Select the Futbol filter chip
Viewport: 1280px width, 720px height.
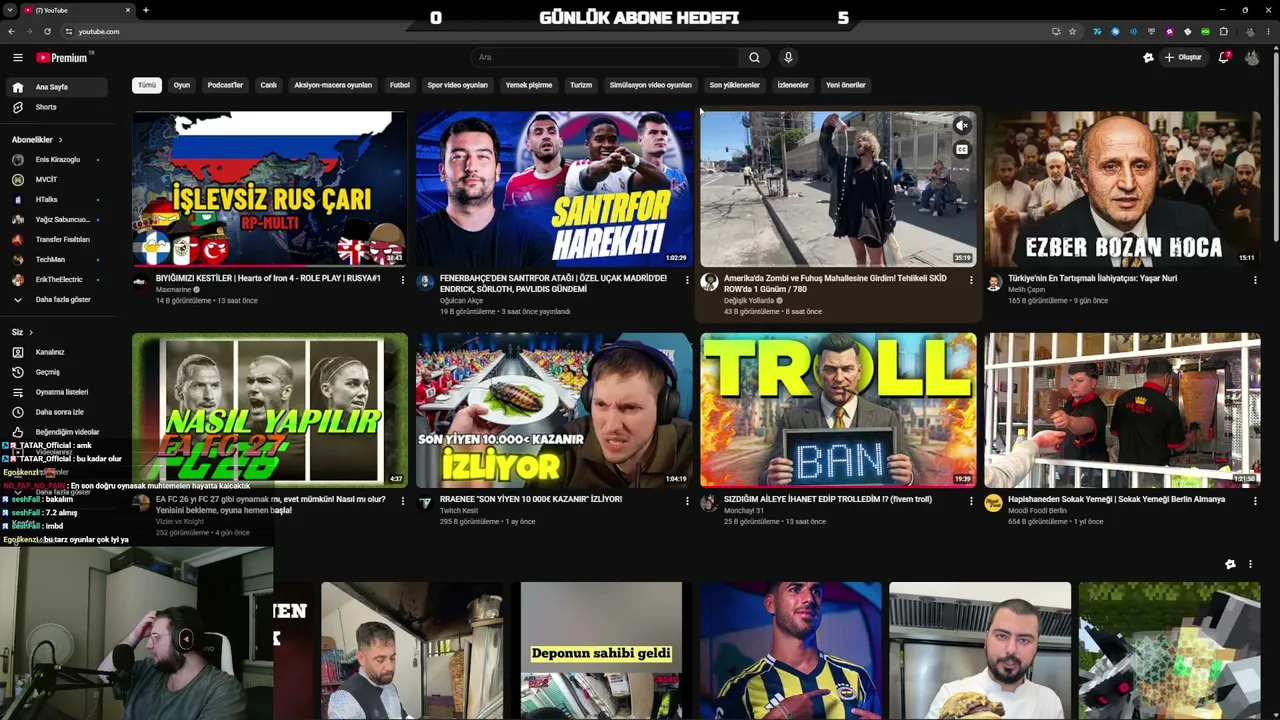(x=400, y=85)
